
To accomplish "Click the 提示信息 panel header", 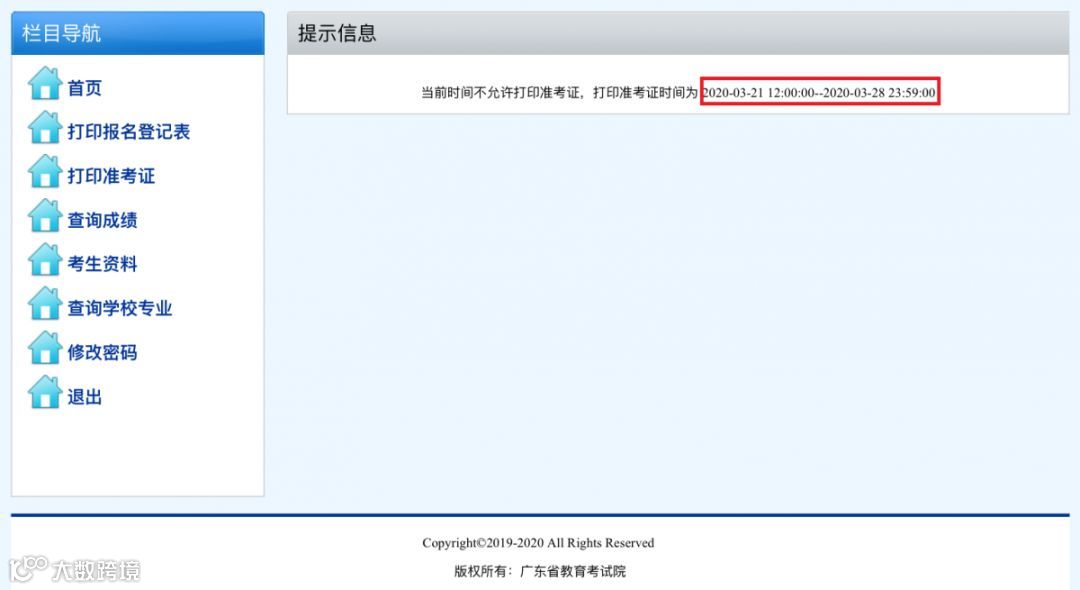I will click(678, 33).
